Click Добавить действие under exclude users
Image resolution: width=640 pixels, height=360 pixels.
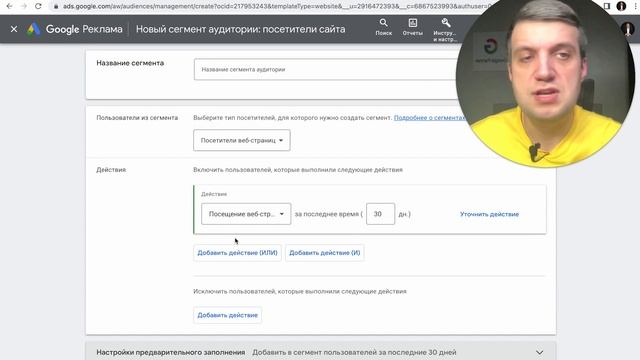(x=228, y=315)
